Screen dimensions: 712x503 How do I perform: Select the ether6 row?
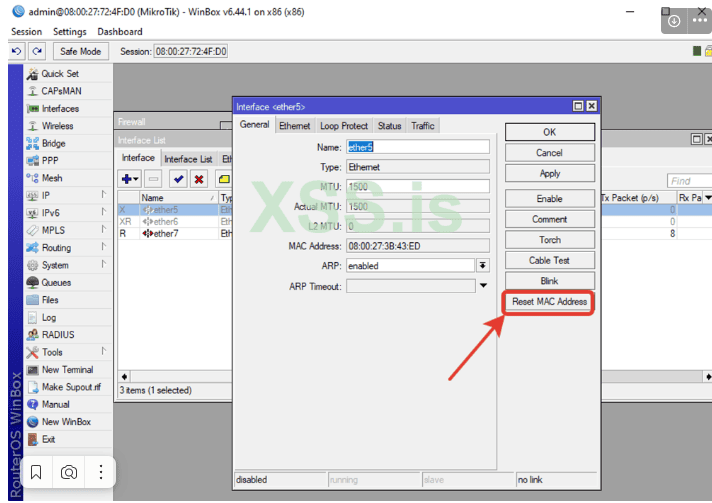[175, 222]
